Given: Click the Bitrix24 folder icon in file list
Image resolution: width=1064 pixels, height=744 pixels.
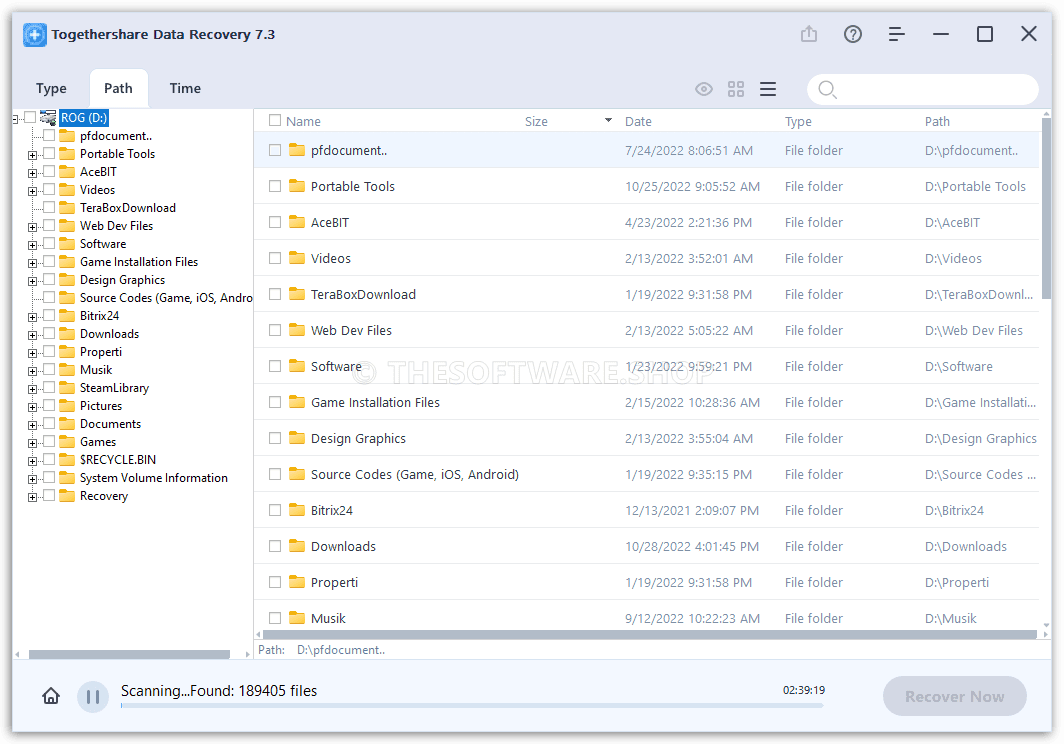Looking at the screenshot, I should click(297, 510).
